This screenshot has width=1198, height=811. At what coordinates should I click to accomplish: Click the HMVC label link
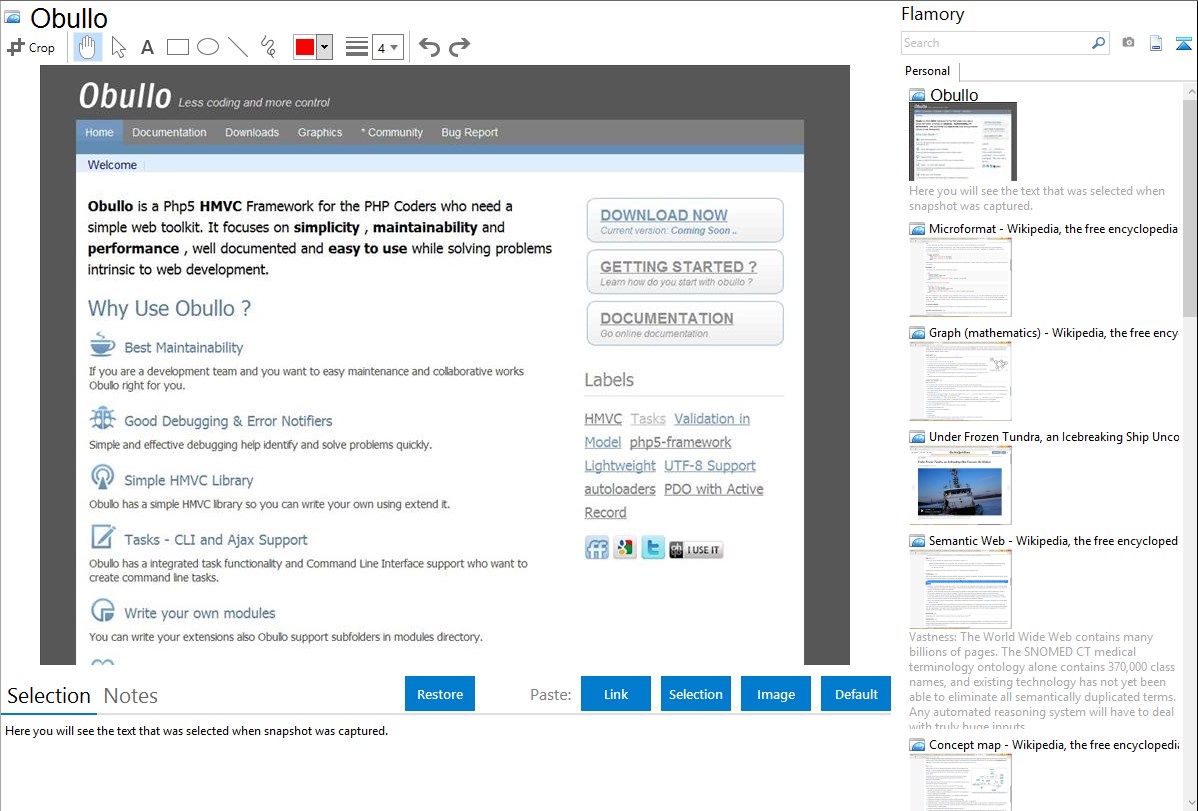click(x=604, y=419)
